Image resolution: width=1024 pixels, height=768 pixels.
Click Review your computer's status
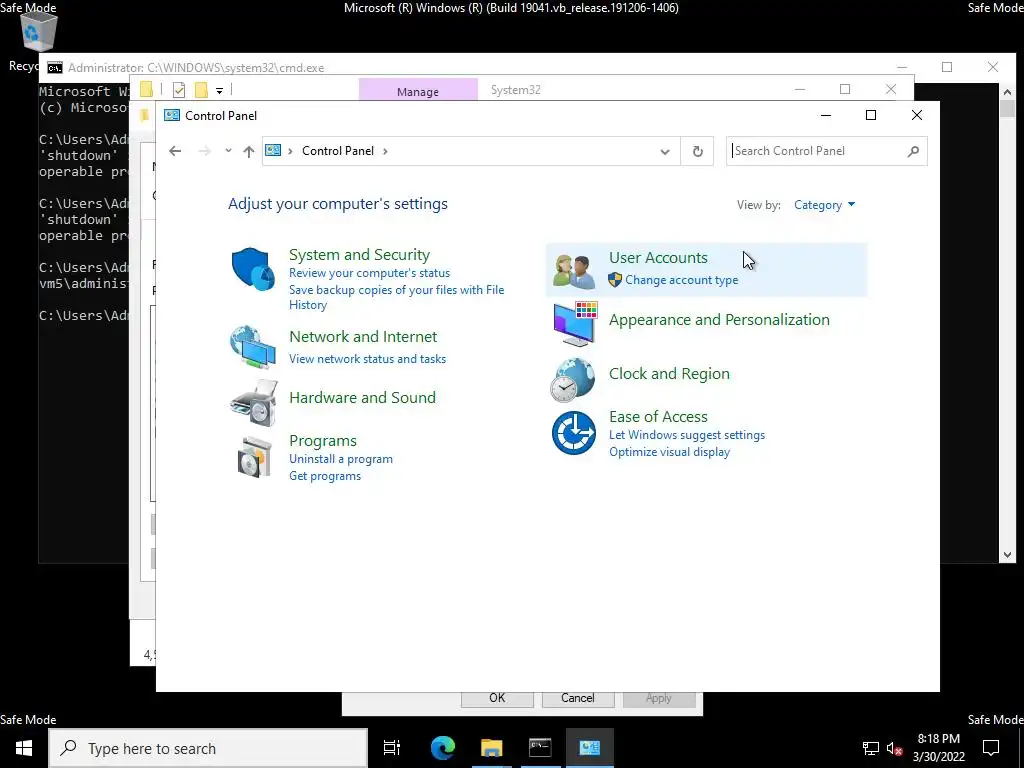[370, 273]
